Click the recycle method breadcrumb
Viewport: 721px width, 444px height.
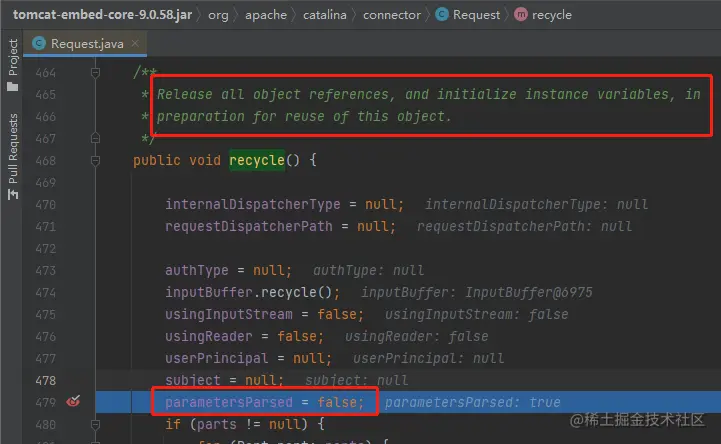click(x=551, y=15)
